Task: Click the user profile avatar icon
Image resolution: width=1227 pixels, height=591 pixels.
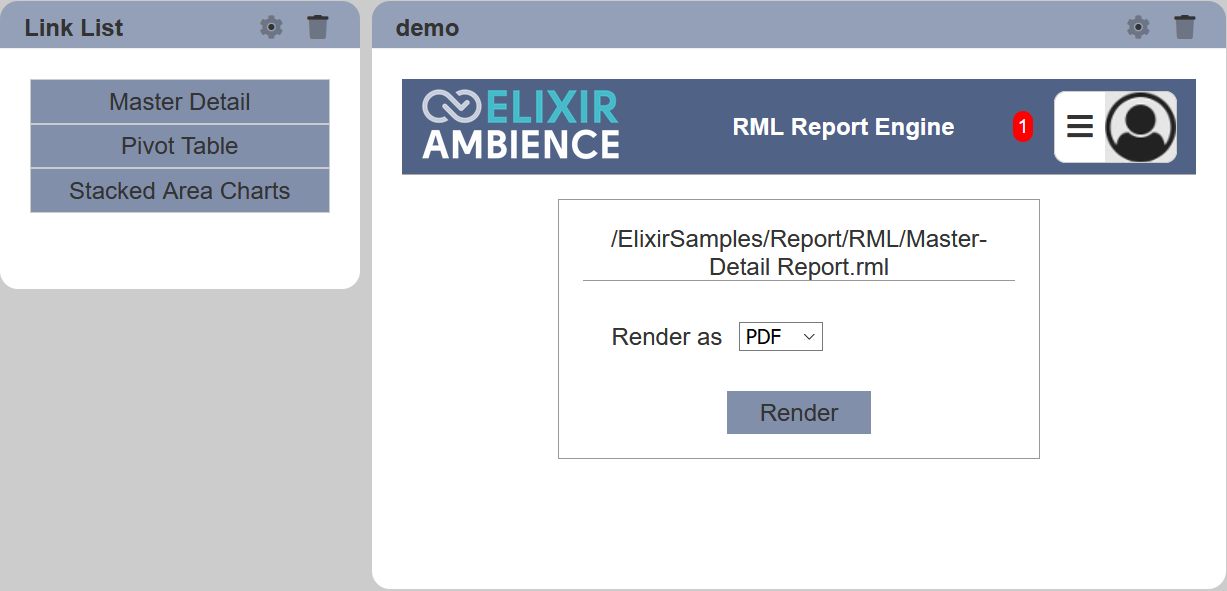Action: 1141,127
